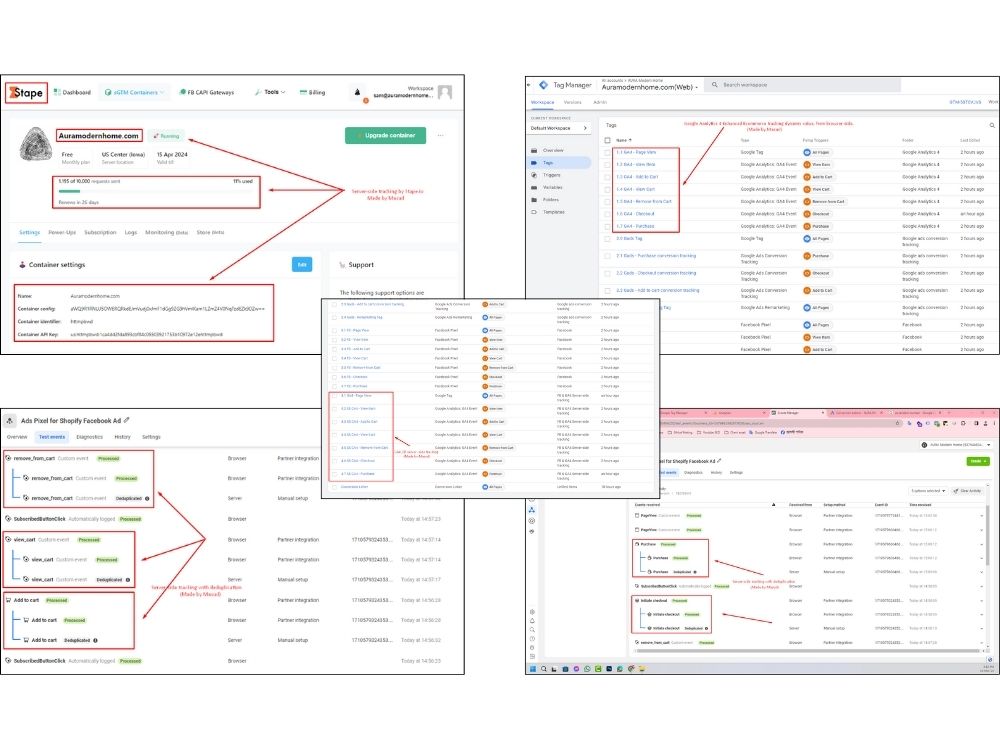Expand the parent Purchase row chevron

point(982,545)
